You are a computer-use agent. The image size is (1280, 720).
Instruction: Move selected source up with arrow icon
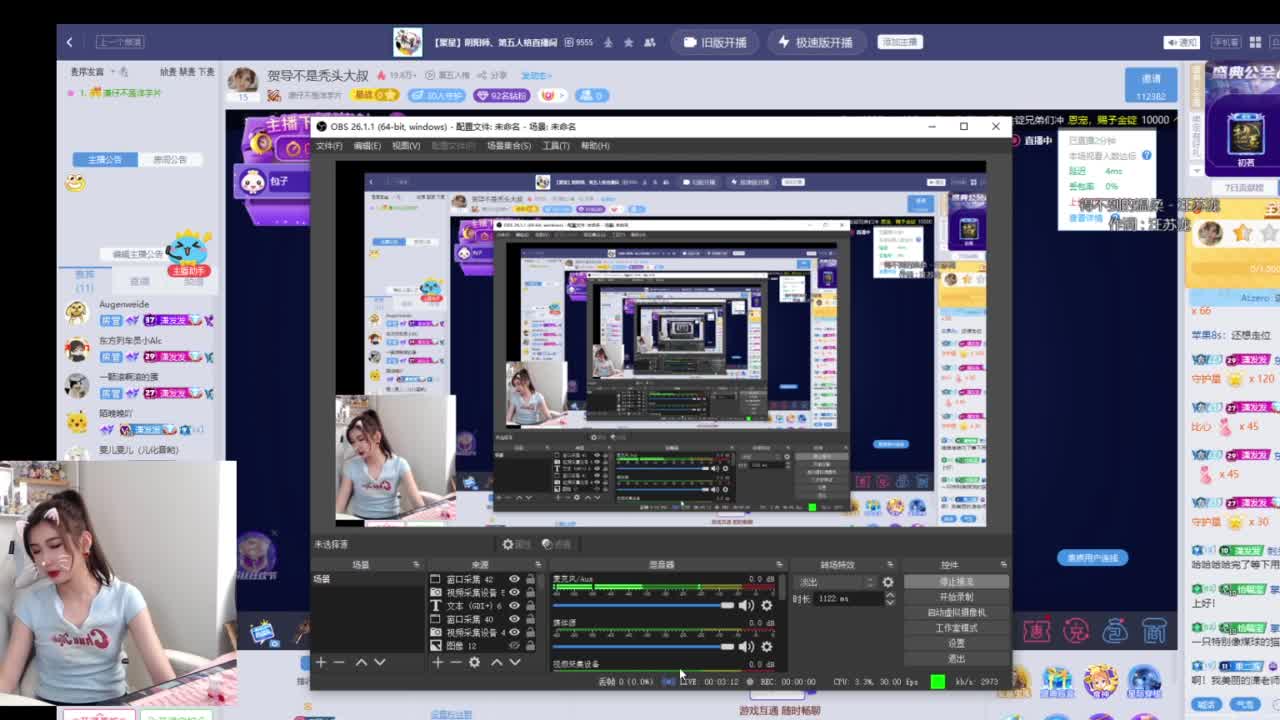[496, 662]
